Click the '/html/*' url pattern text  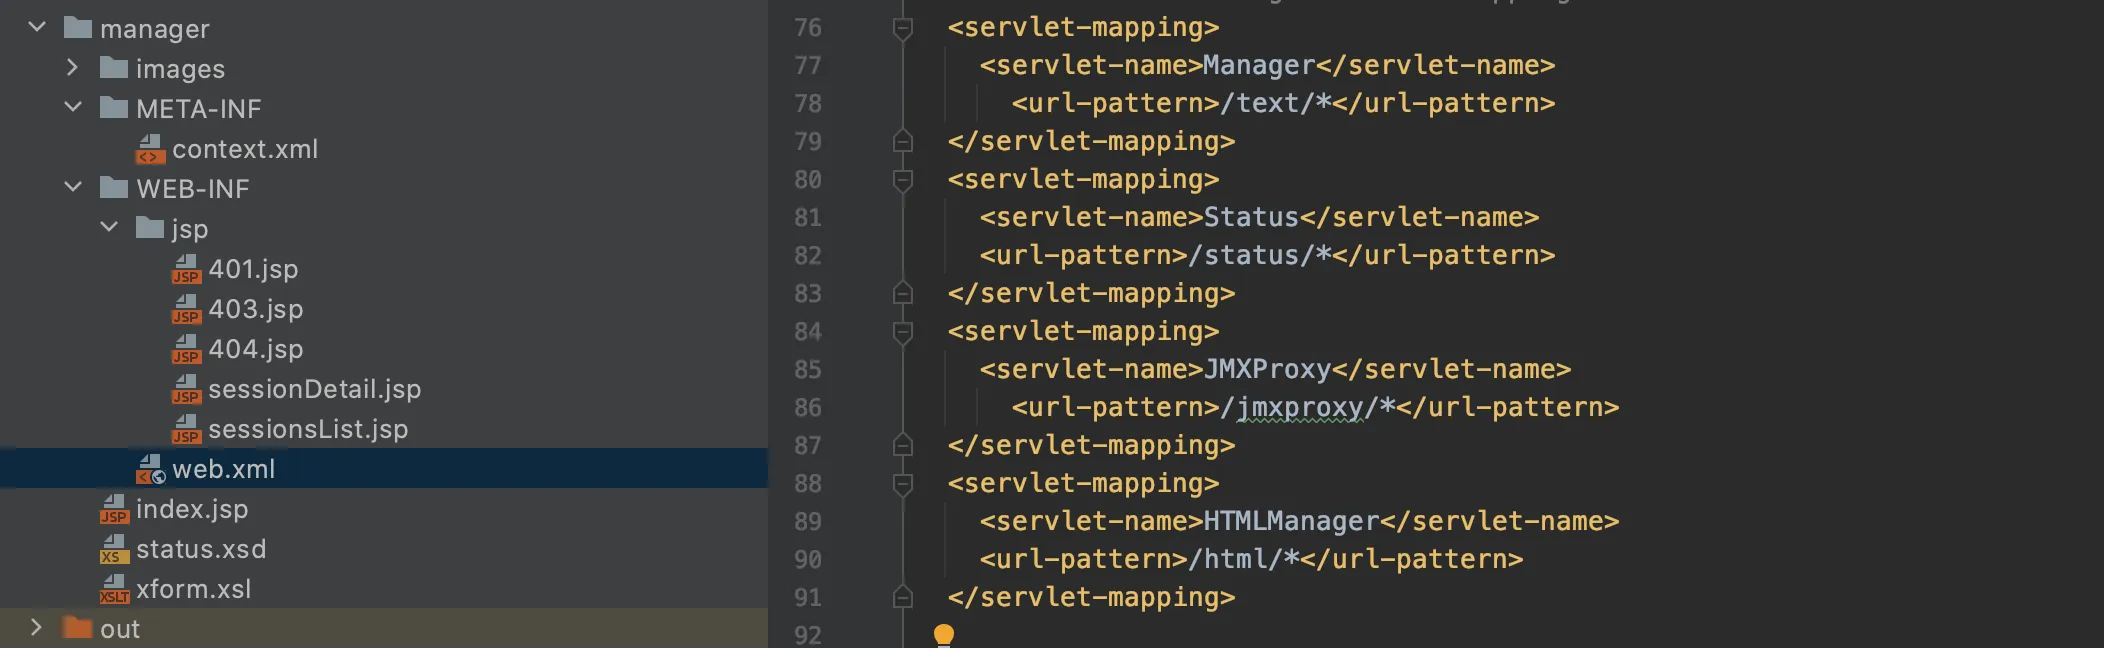1243,559
